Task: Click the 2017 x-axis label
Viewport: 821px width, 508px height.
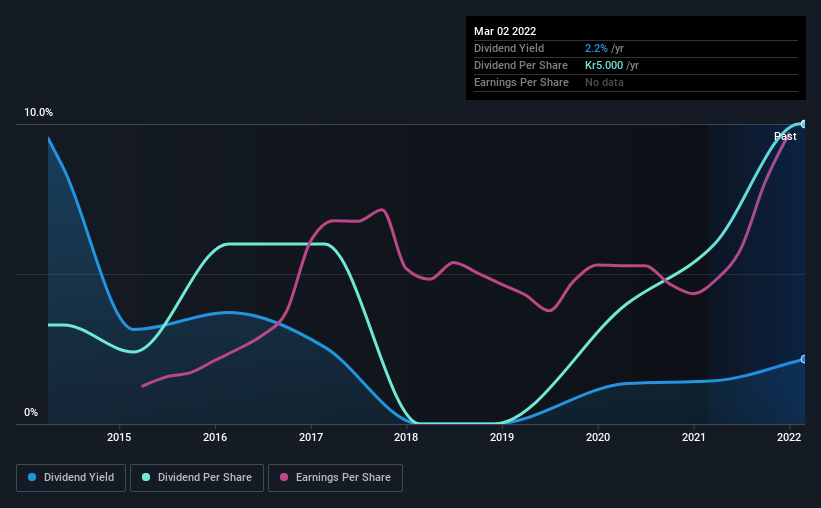Action: [x=311, y=437]
